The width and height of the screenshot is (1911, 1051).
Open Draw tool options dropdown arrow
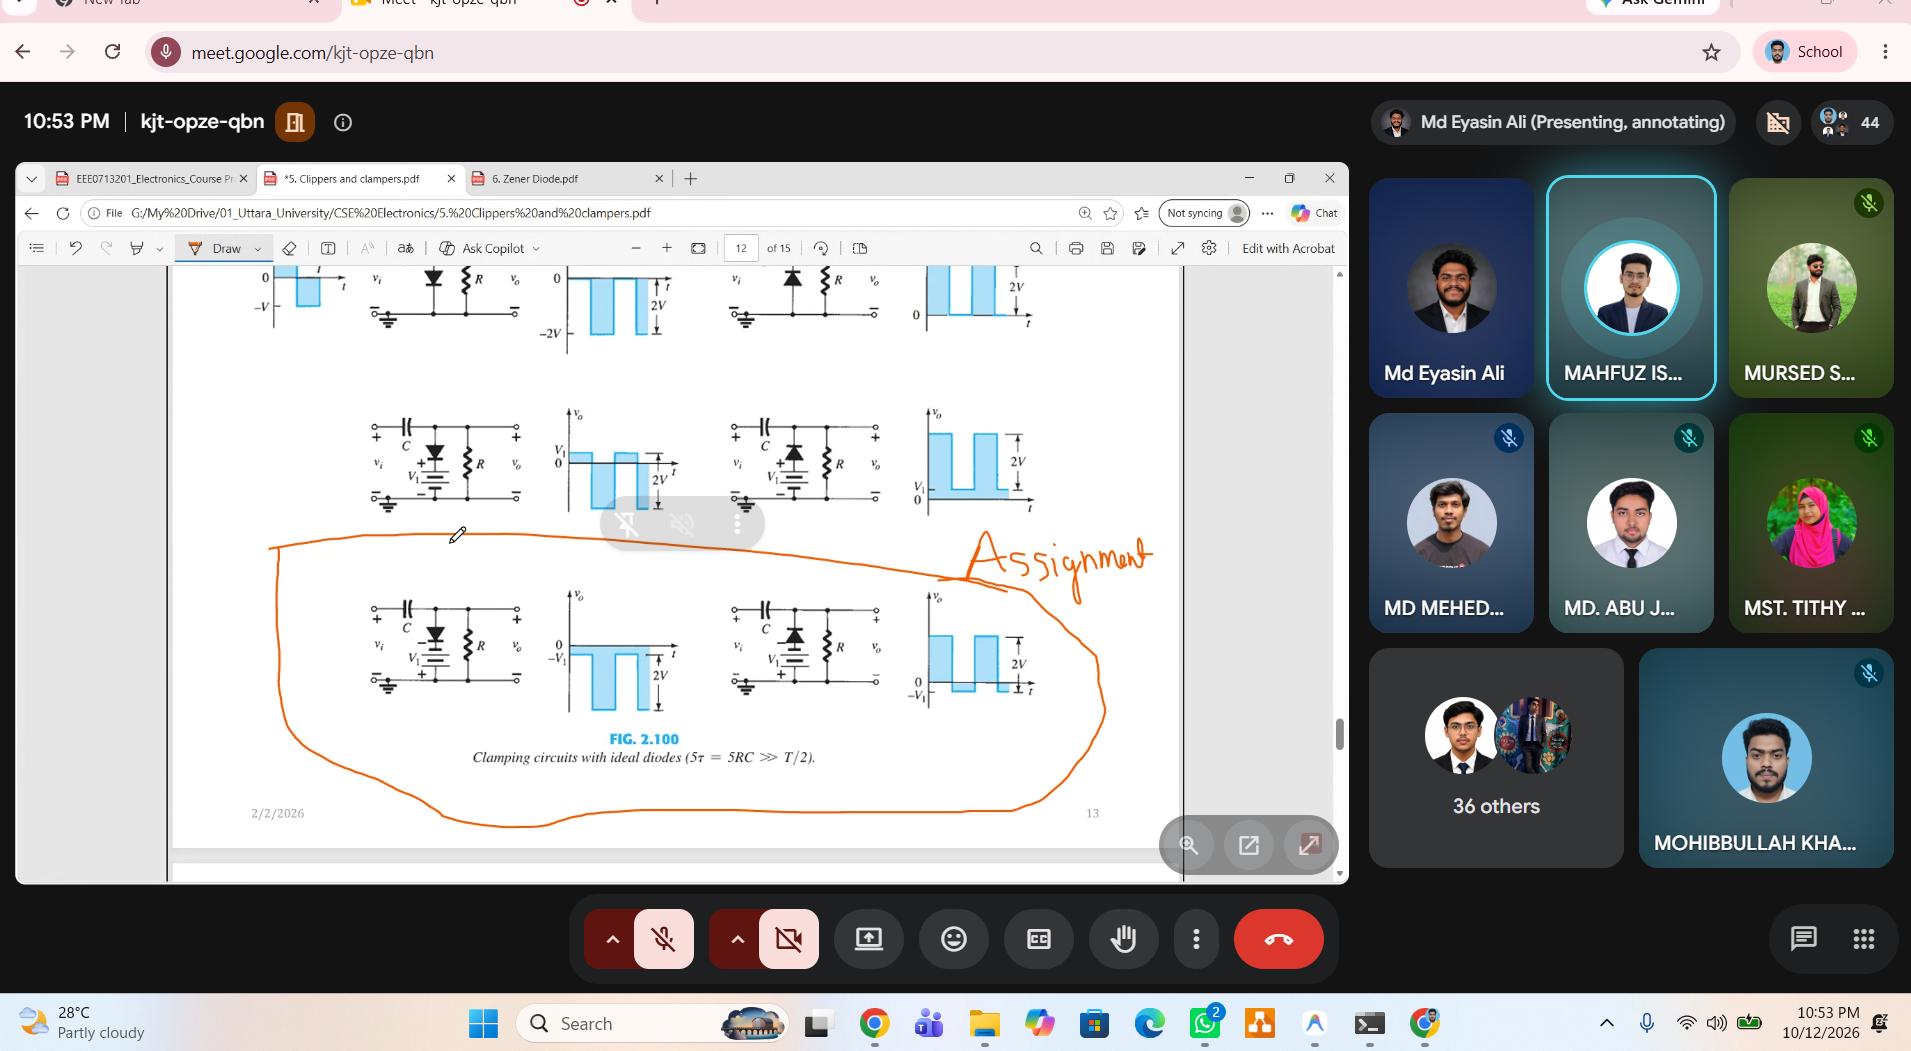[258, 249]
